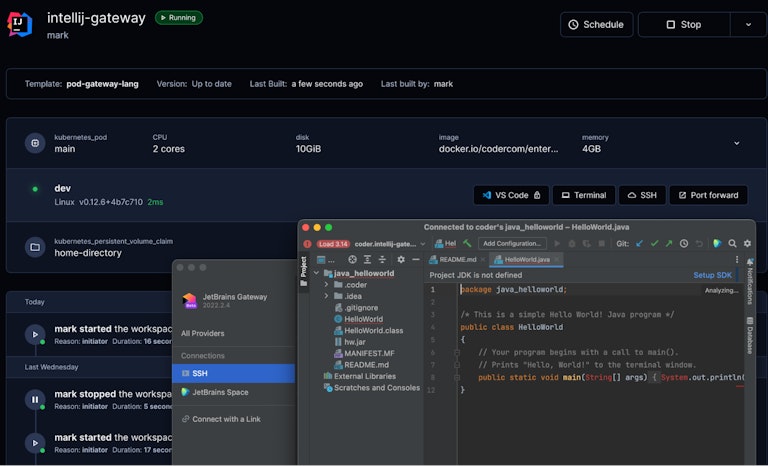Click the Schedule button
Viewport: 768px width, 466px height.
pos(596,24)
